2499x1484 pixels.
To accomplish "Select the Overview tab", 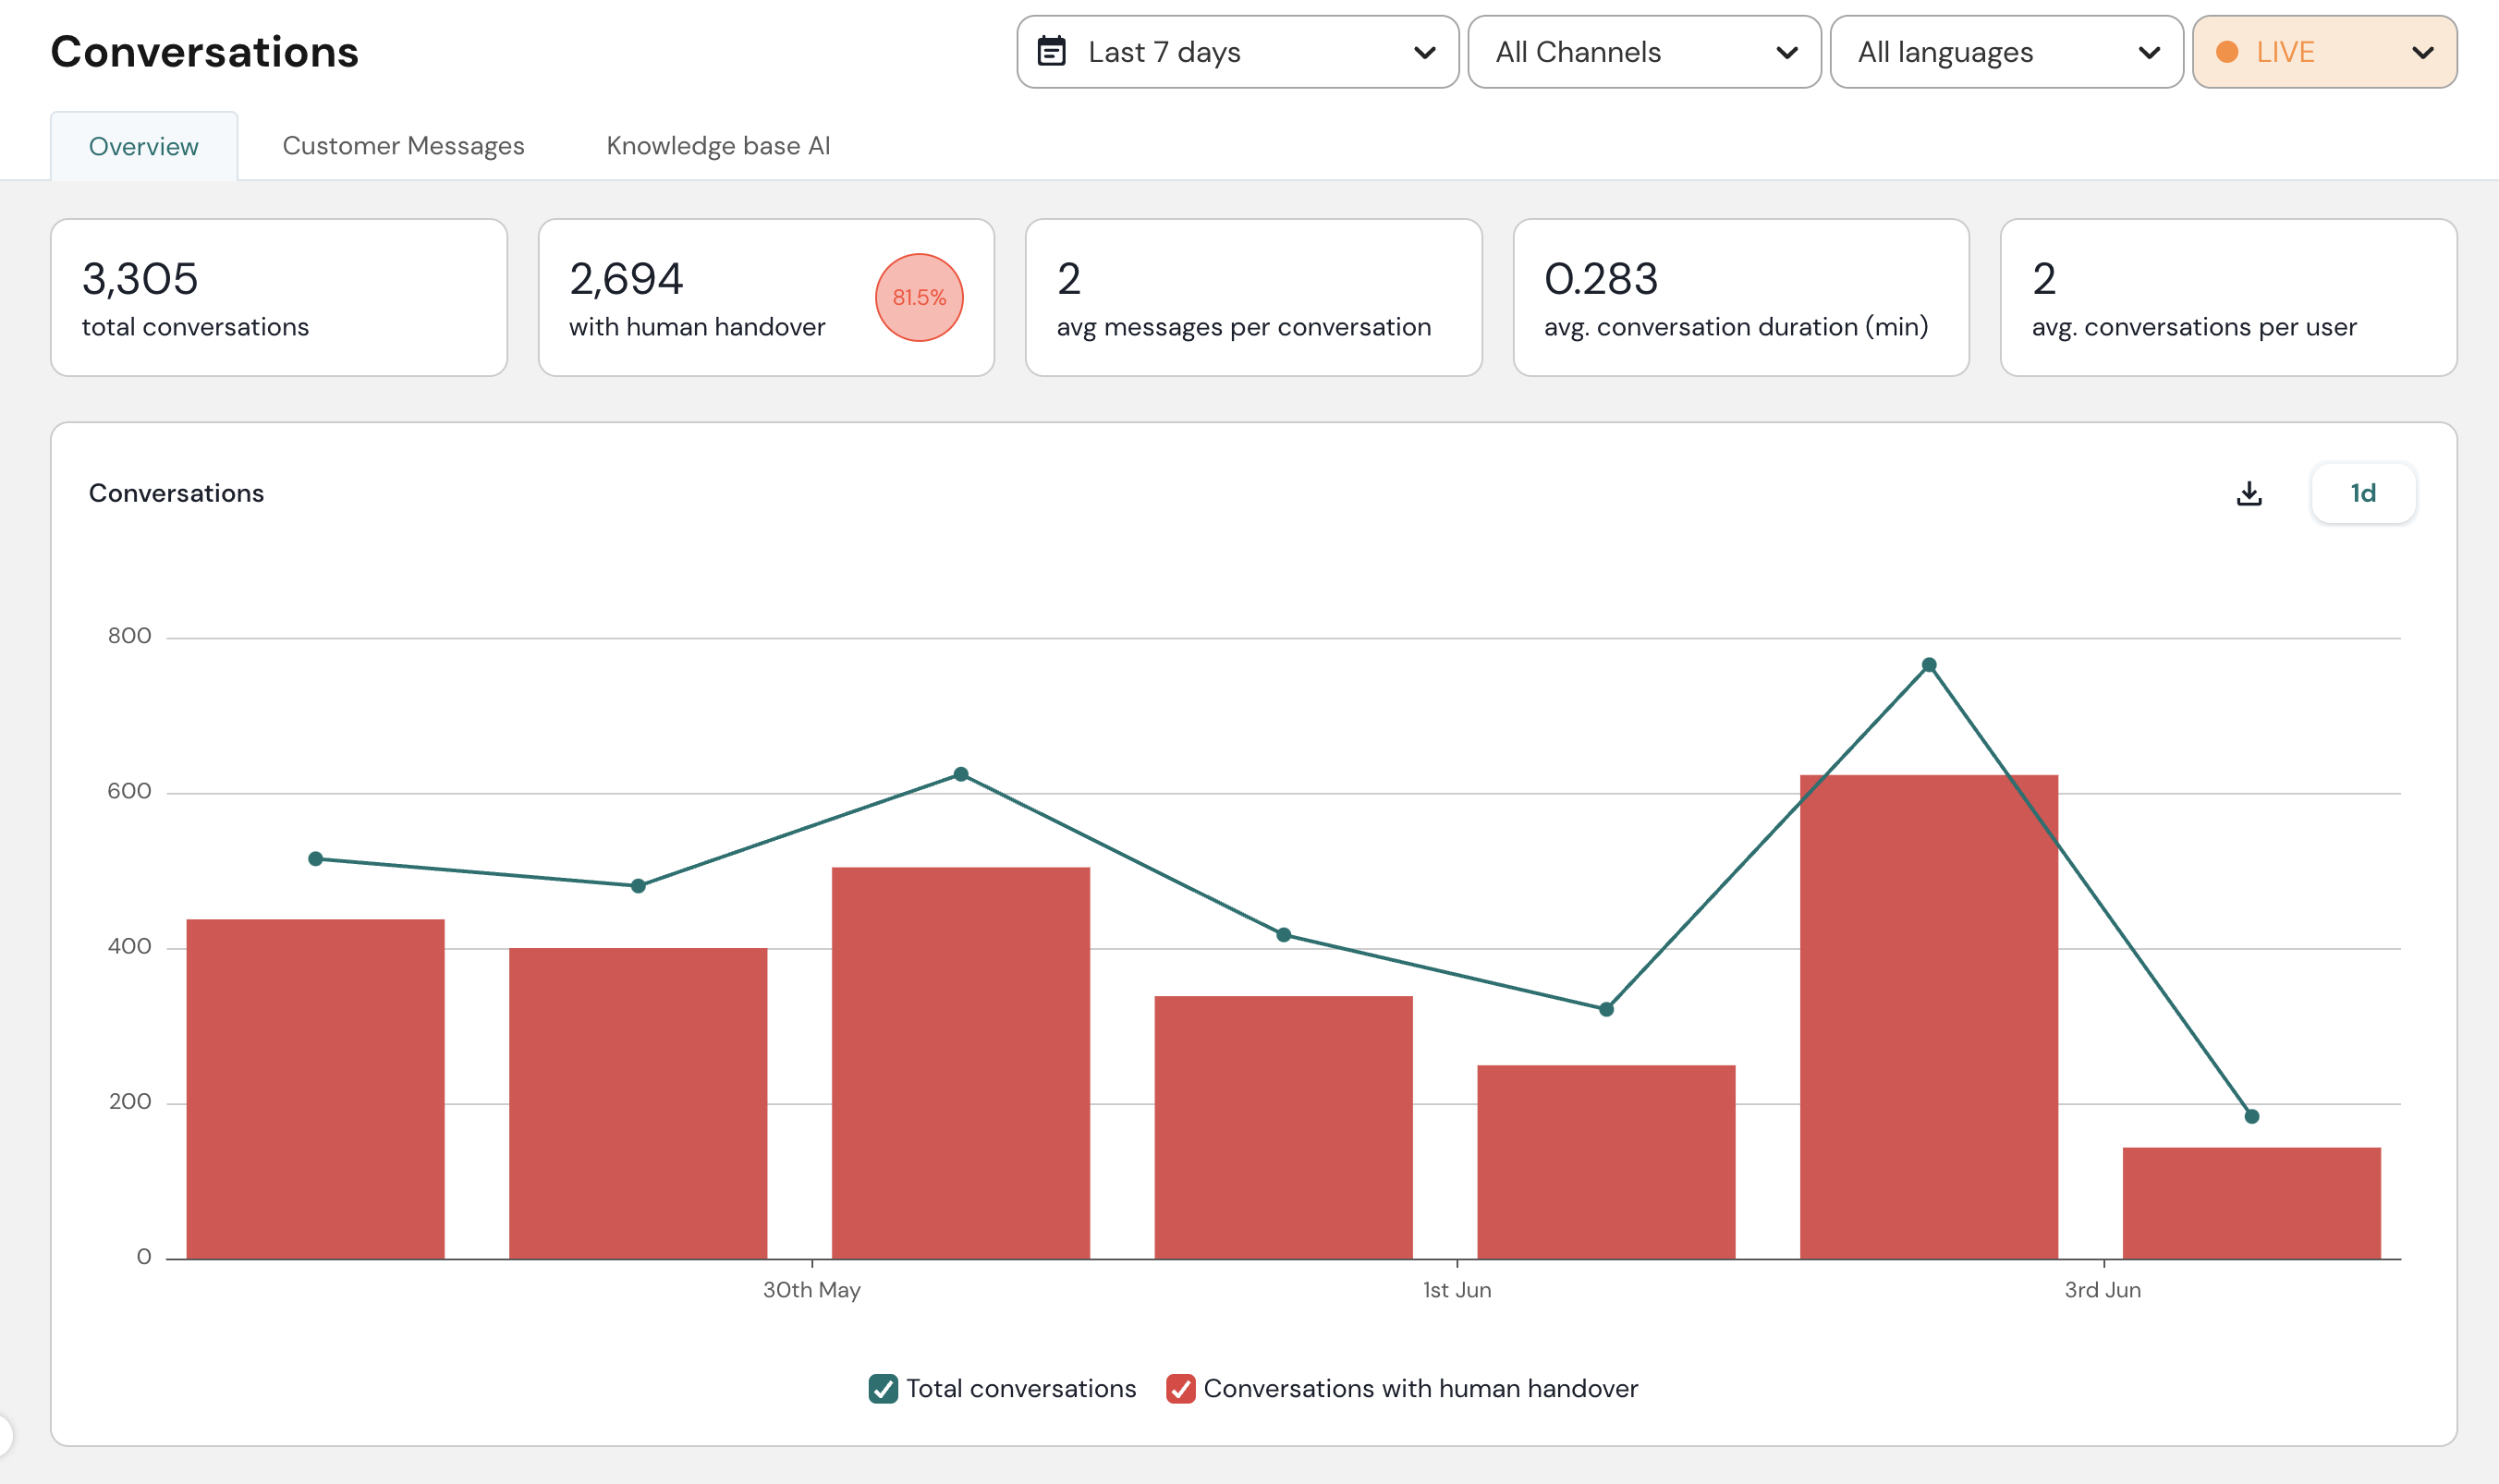I will (x=144, y=147).
